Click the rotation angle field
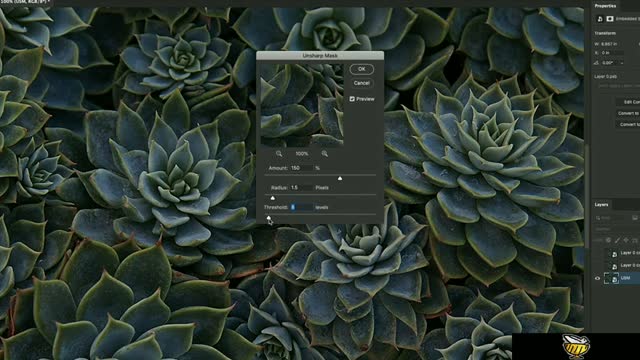This screenshot has width=640, height=360. 610,63
